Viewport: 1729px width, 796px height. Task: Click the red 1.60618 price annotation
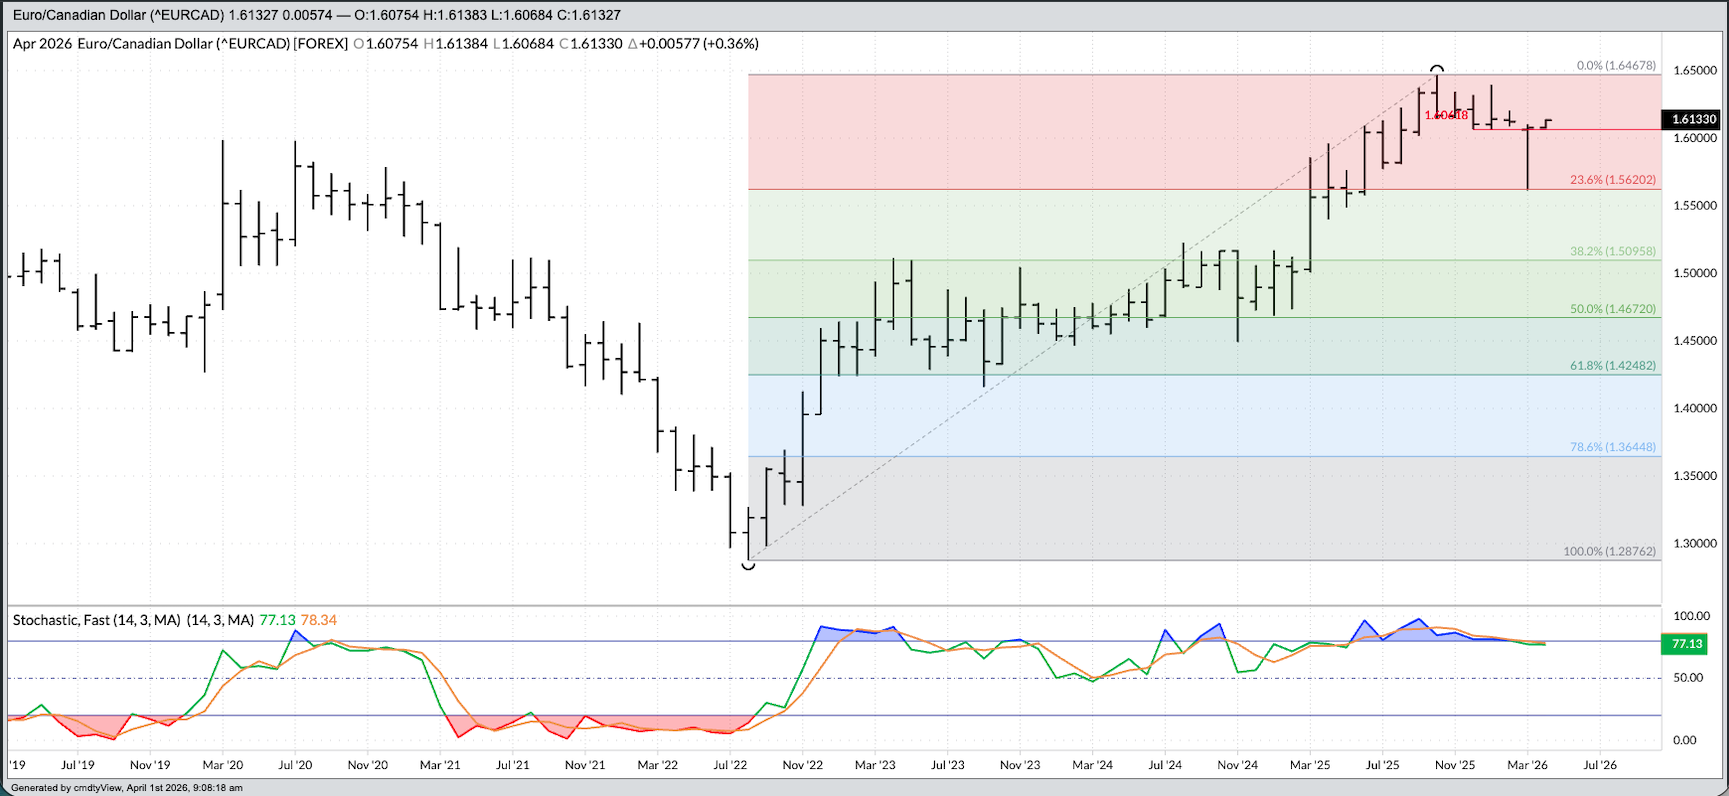(x=1446, y=115)
